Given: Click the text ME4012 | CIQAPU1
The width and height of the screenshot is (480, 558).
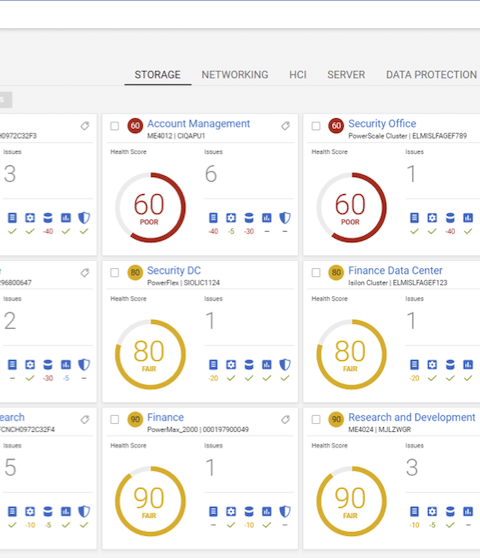Looking at the screenshot, I should 176,136.
